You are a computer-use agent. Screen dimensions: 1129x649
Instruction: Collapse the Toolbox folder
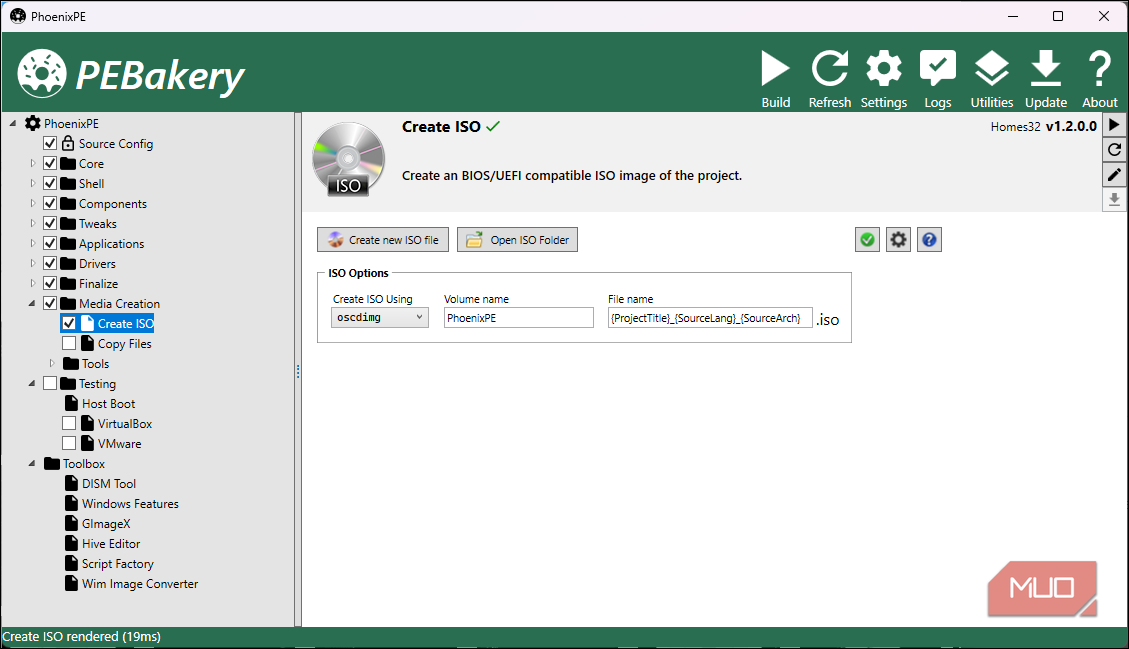point(32,464)
